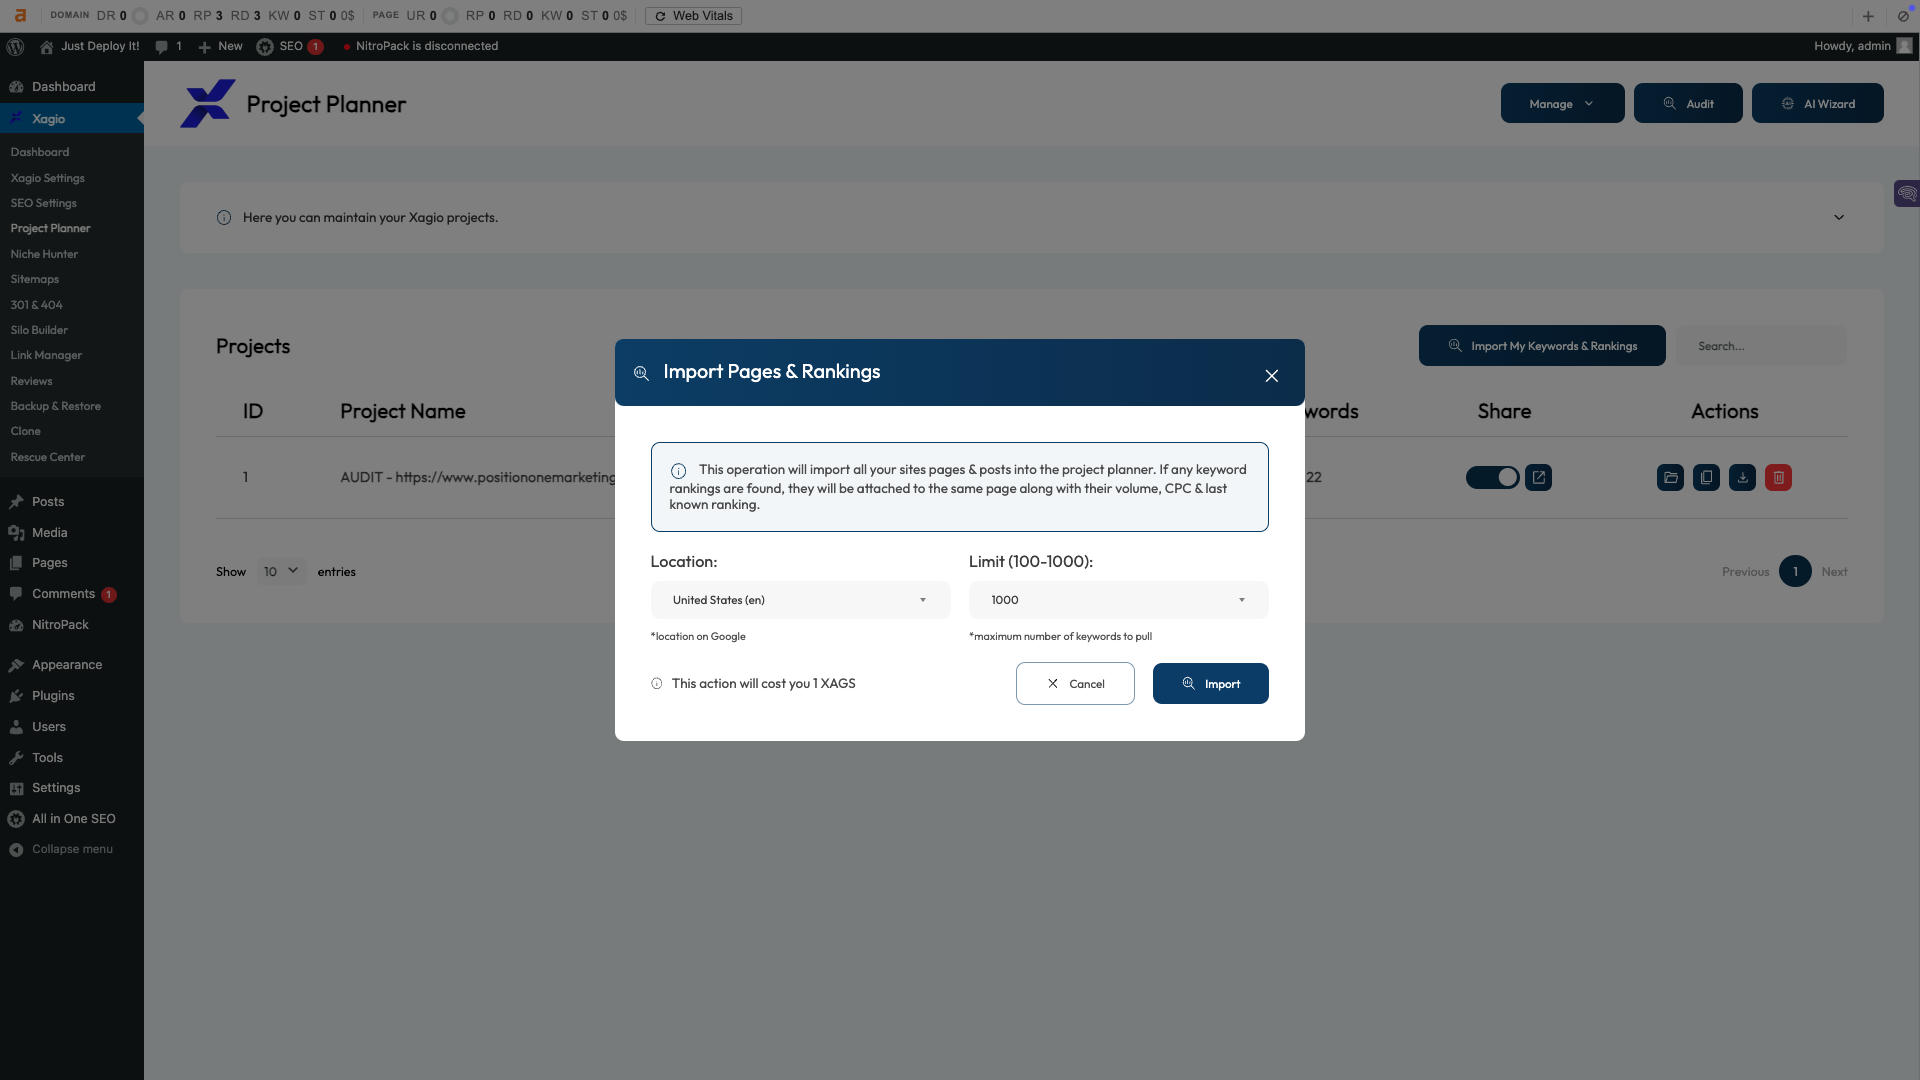The image size is (1920, 1080).
Task: Close the Import Pages & Rankings dialog
Action: click(x=1271, y=376)
